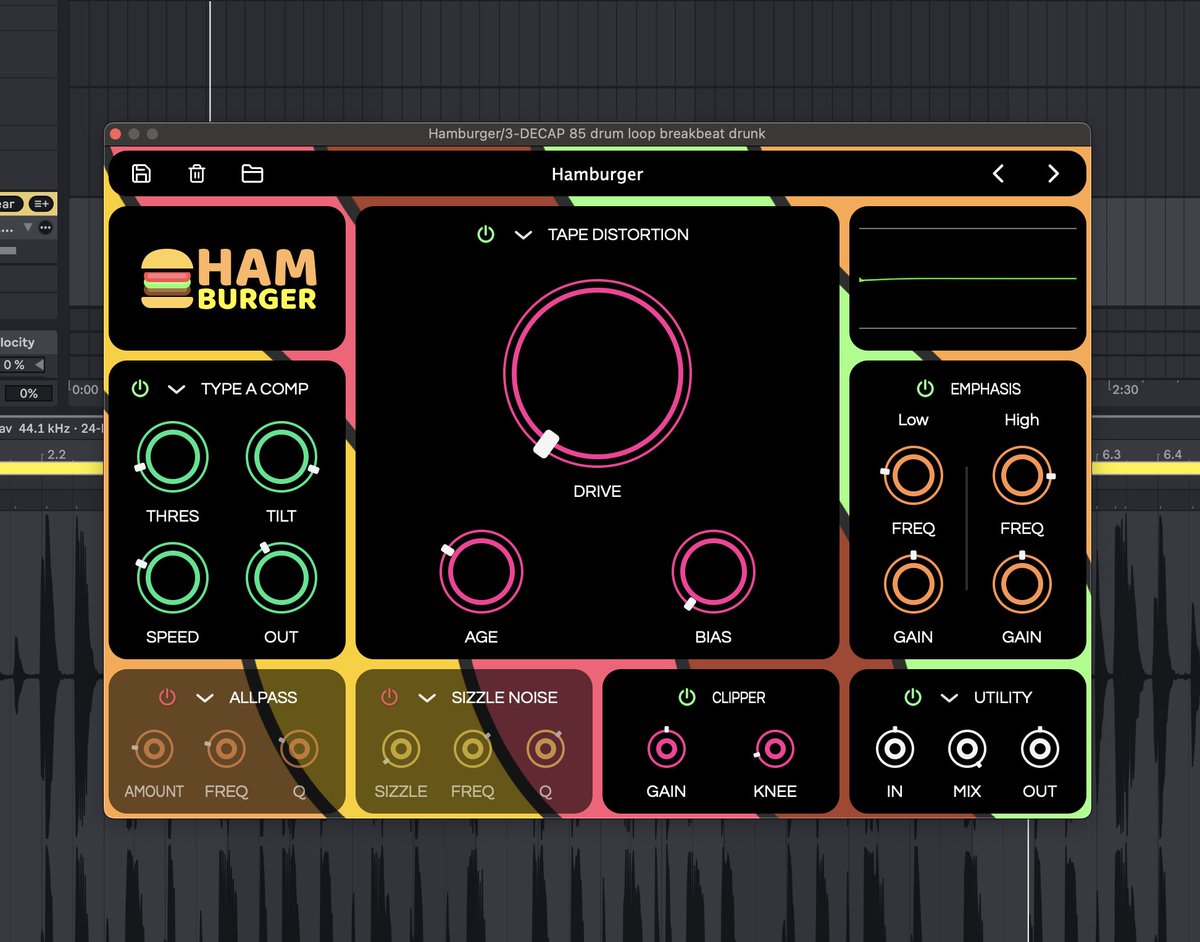1200x942 pixels.
Task: Open the preset folder icon
Action: (252, 174)
